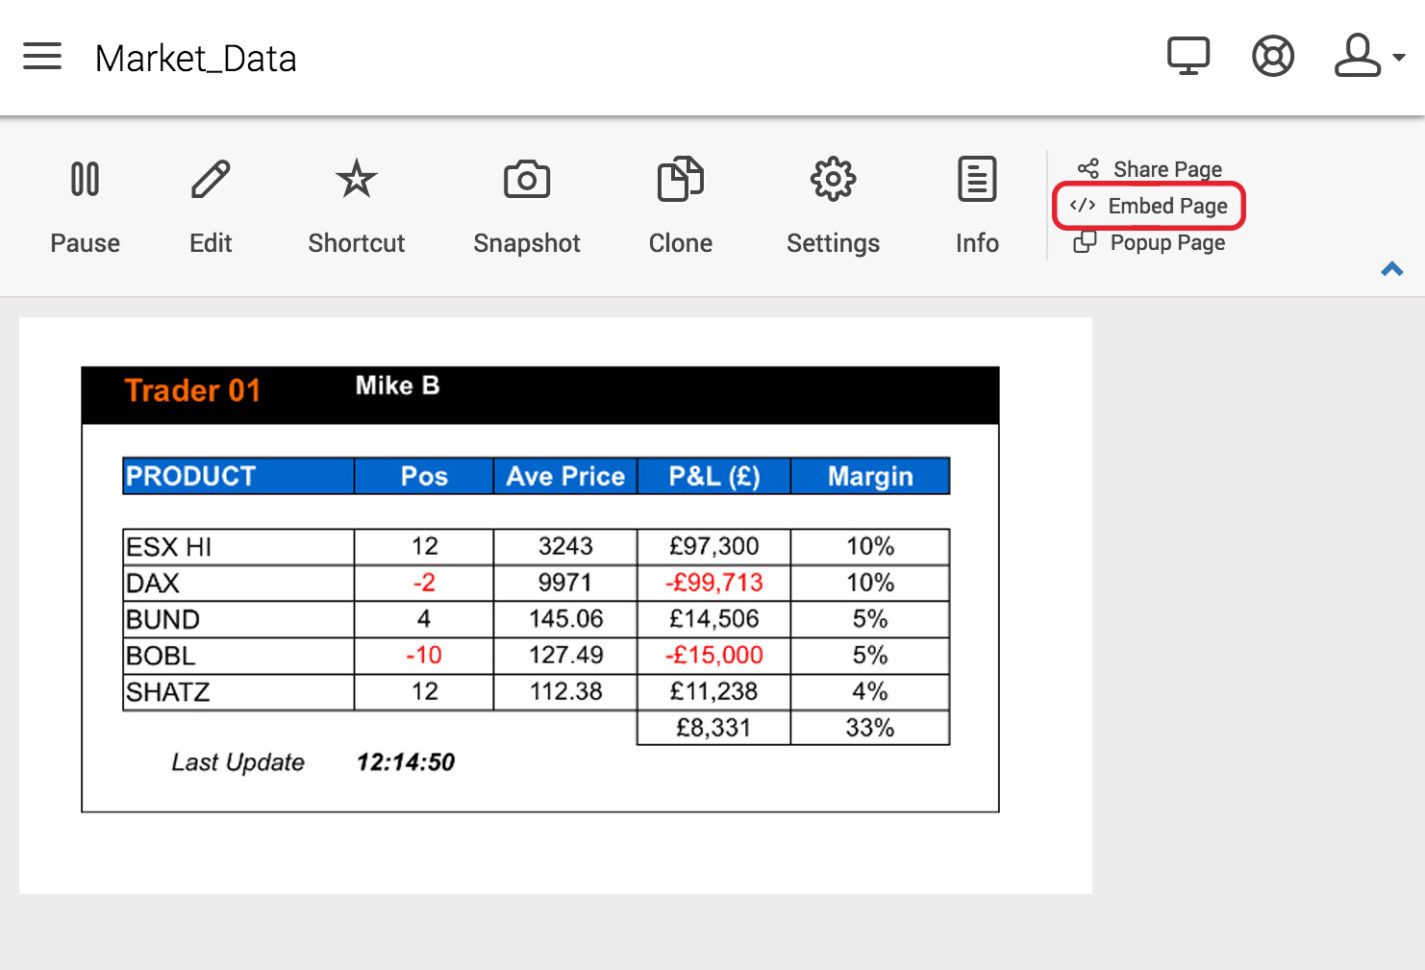Click Share Page link
Image resolution: width=1425 pixels, height=970 pixels.
click(x=1150, y=169)
